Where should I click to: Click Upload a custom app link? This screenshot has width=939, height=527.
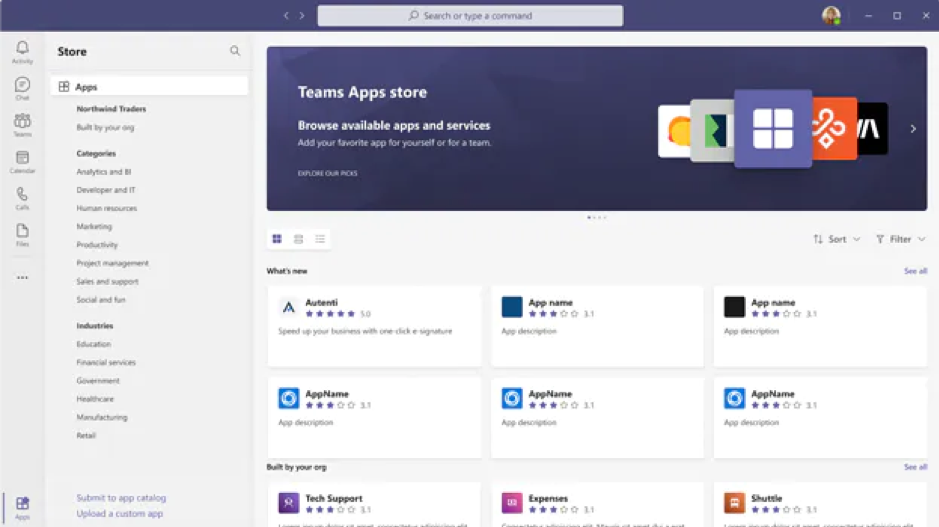click(119, 513)
